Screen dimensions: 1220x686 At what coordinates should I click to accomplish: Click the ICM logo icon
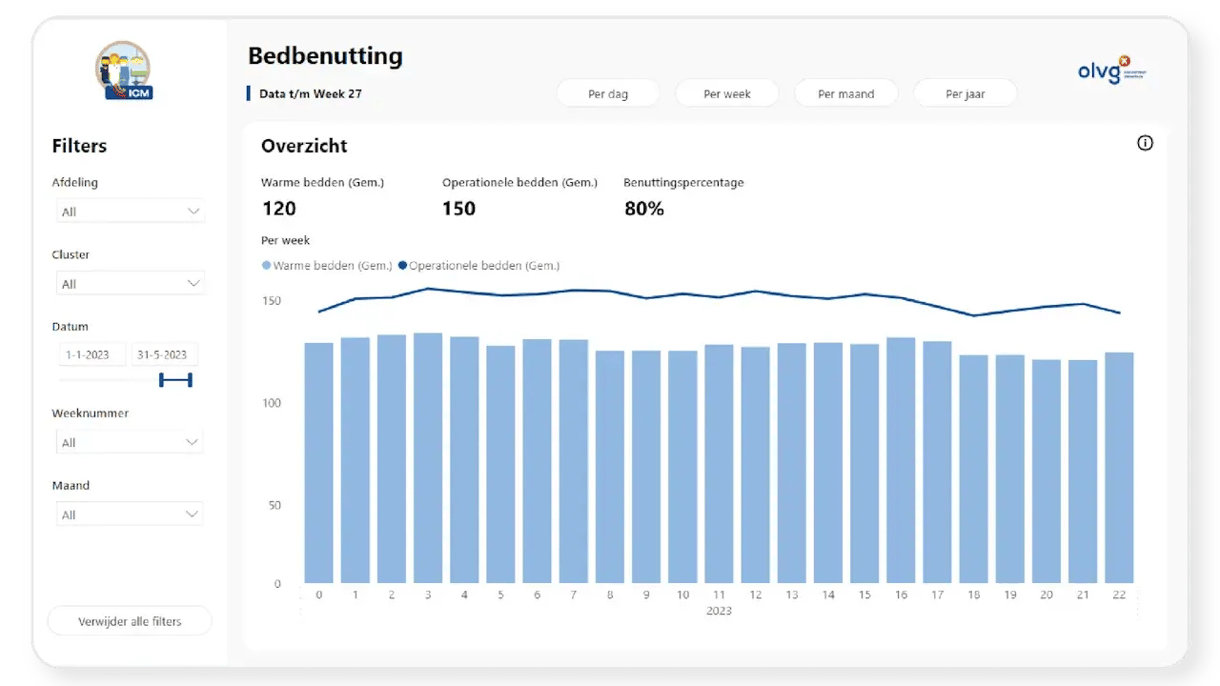124,72
